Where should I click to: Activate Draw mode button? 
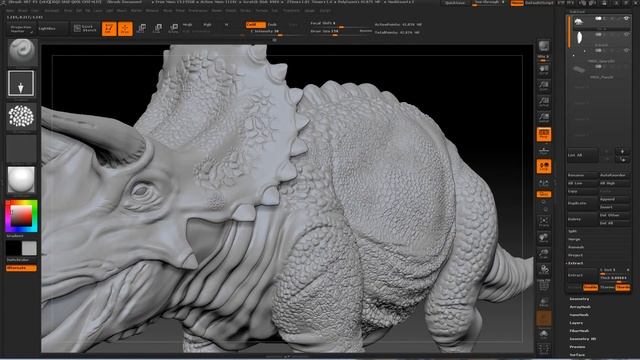(x=125, y=28)
